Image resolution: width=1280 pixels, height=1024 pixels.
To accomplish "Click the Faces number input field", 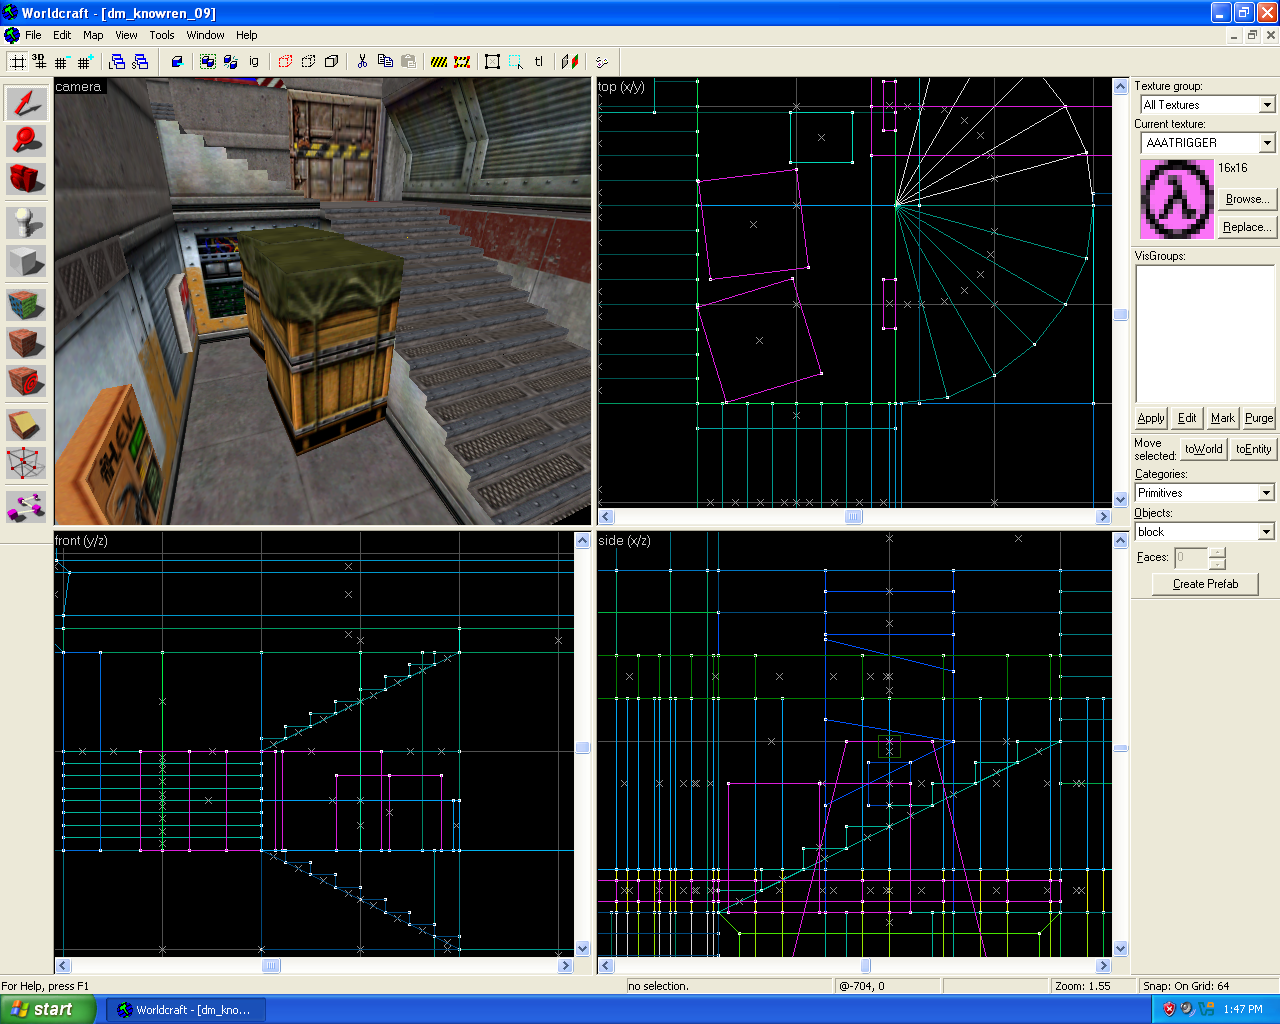I will tap(1191, 557).
